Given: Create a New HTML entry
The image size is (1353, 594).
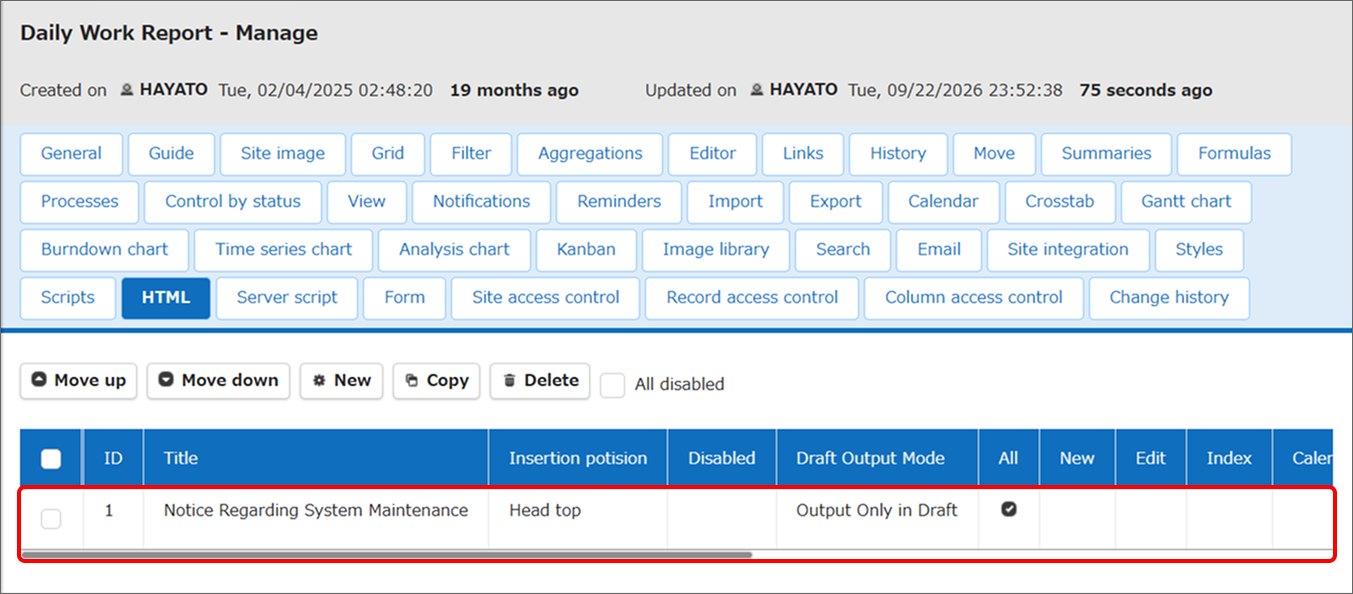Looking at the screenshot, I should click(341, 380).
